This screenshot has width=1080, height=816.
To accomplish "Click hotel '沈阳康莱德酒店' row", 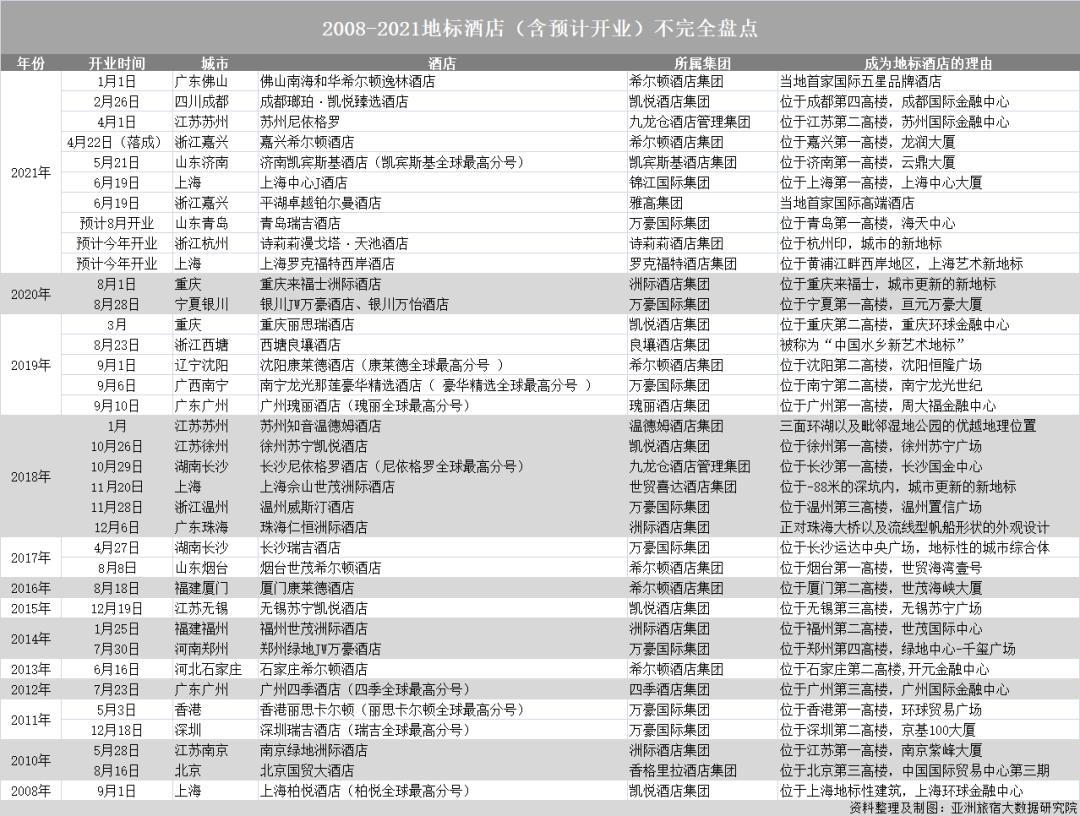I will coord(382,365).
